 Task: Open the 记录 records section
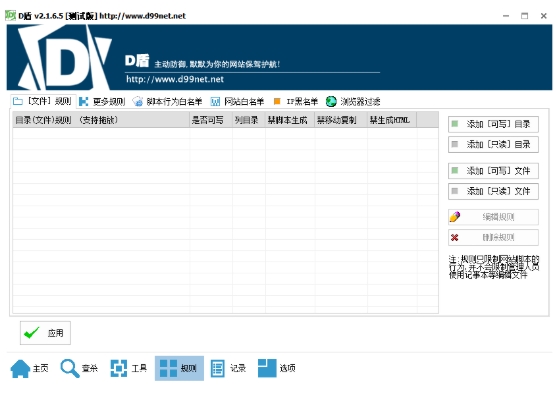(228, 368)
